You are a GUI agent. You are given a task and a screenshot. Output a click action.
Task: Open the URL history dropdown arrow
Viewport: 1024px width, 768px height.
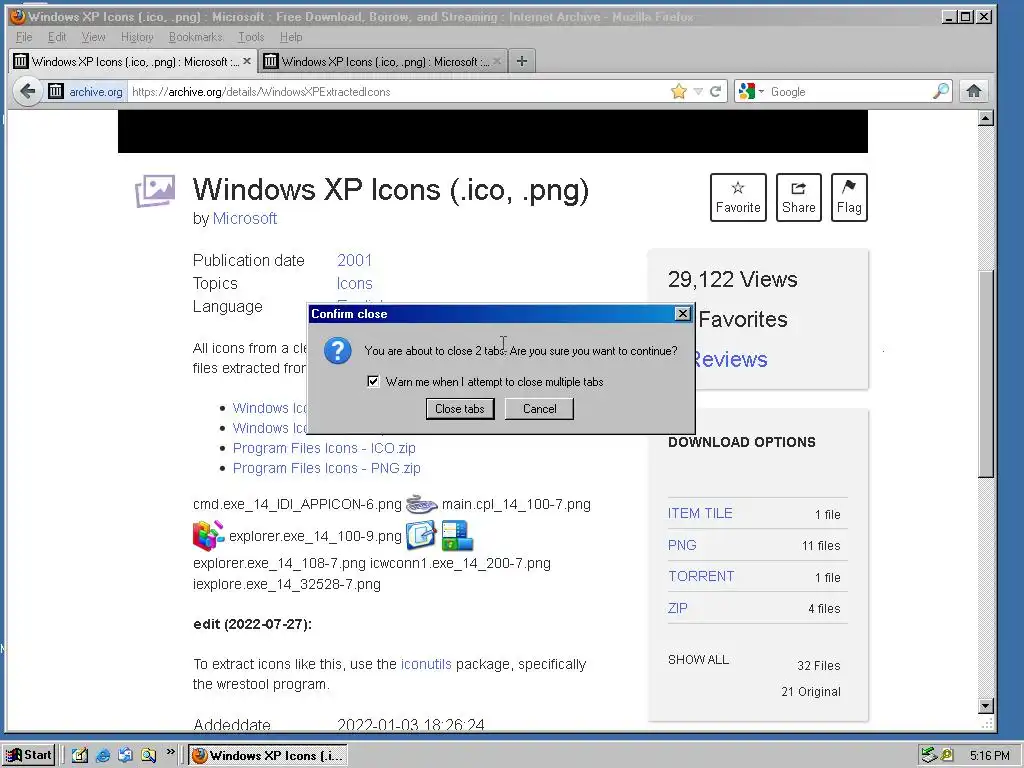click(697, 91)
